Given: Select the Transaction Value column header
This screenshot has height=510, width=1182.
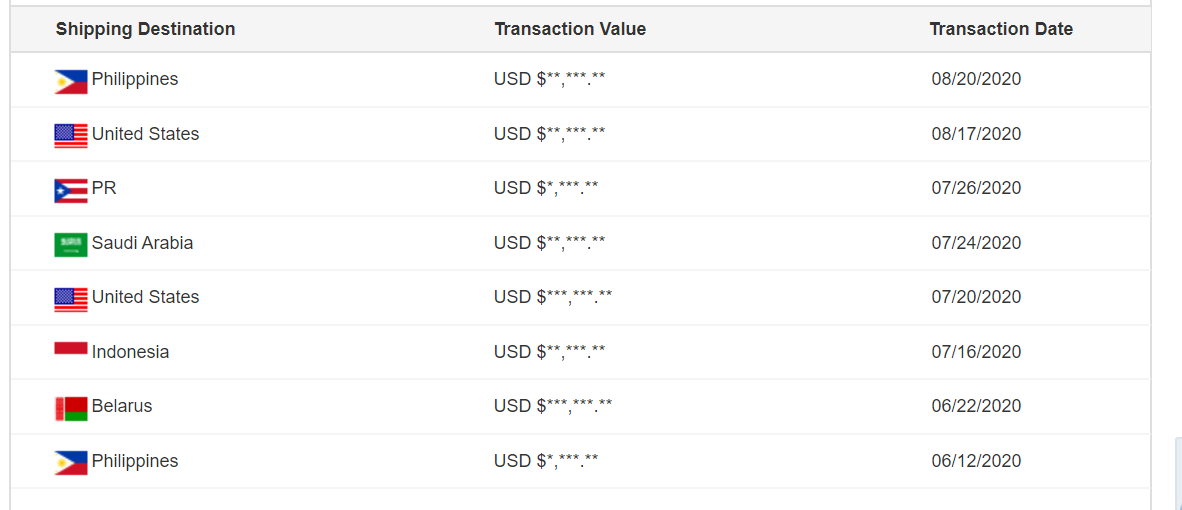Looking at the screenshot, I should click(570, 29).
